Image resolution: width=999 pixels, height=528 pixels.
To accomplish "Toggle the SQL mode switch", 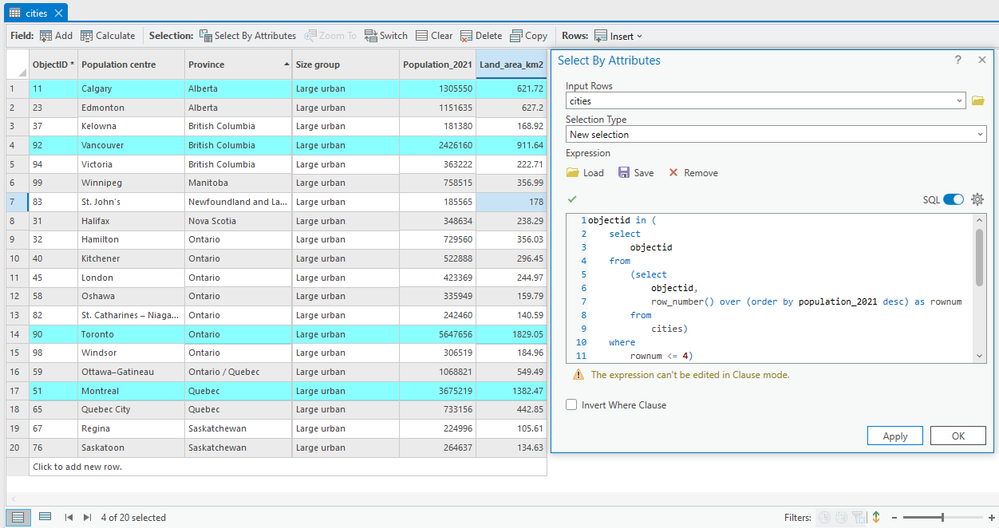I will point(954,199).
